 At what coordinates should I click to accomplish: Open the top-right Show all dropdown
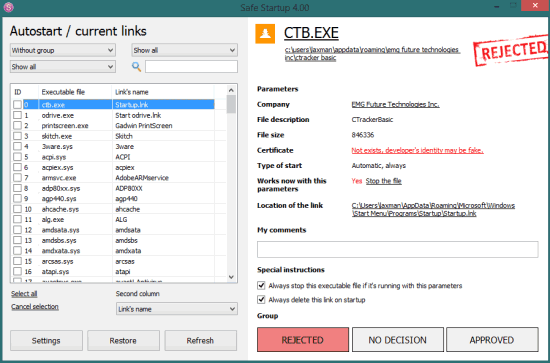click(x=185, y=50)
